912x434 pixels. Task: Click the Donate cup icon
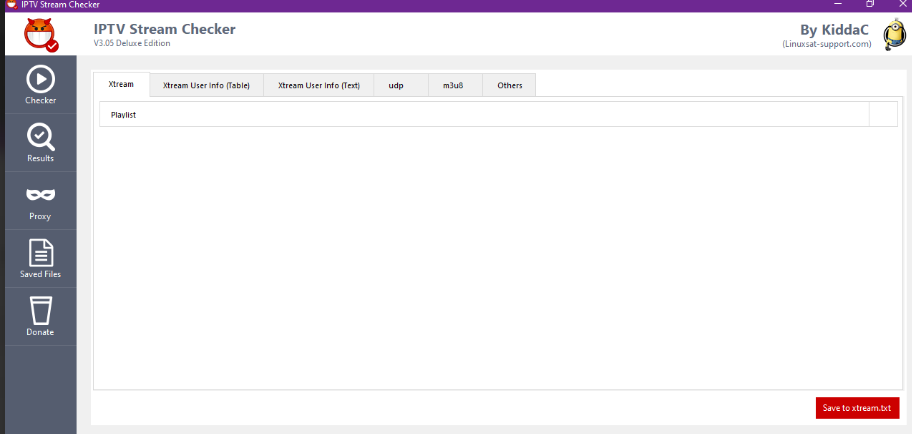pyautogui.click(x=40, y=316)
